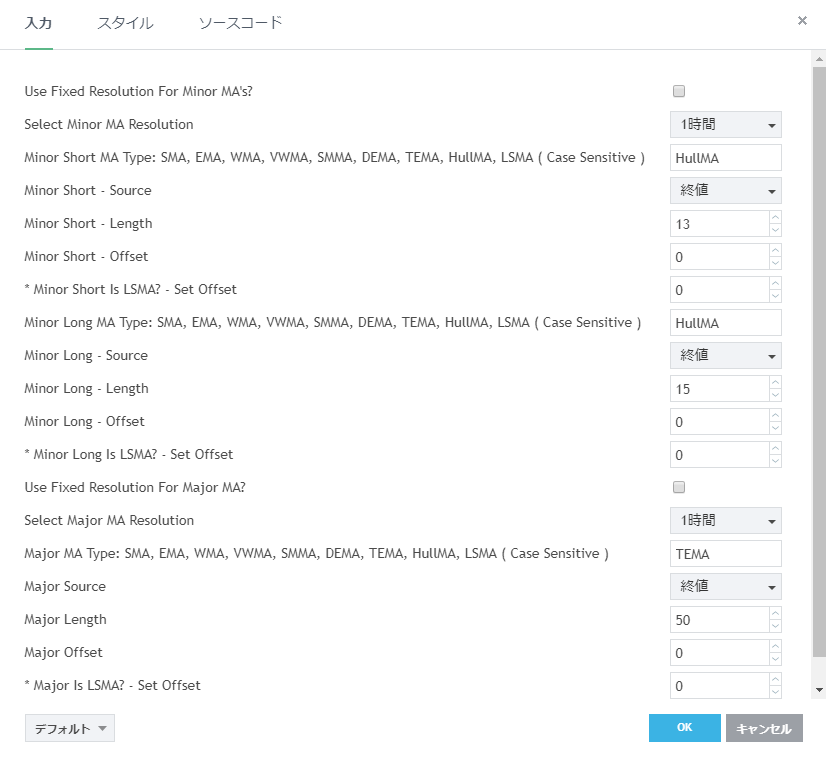826x764 pixels.
Task: Select the 入力 tab
Action: pyautogui.click(x=38, y=23)
